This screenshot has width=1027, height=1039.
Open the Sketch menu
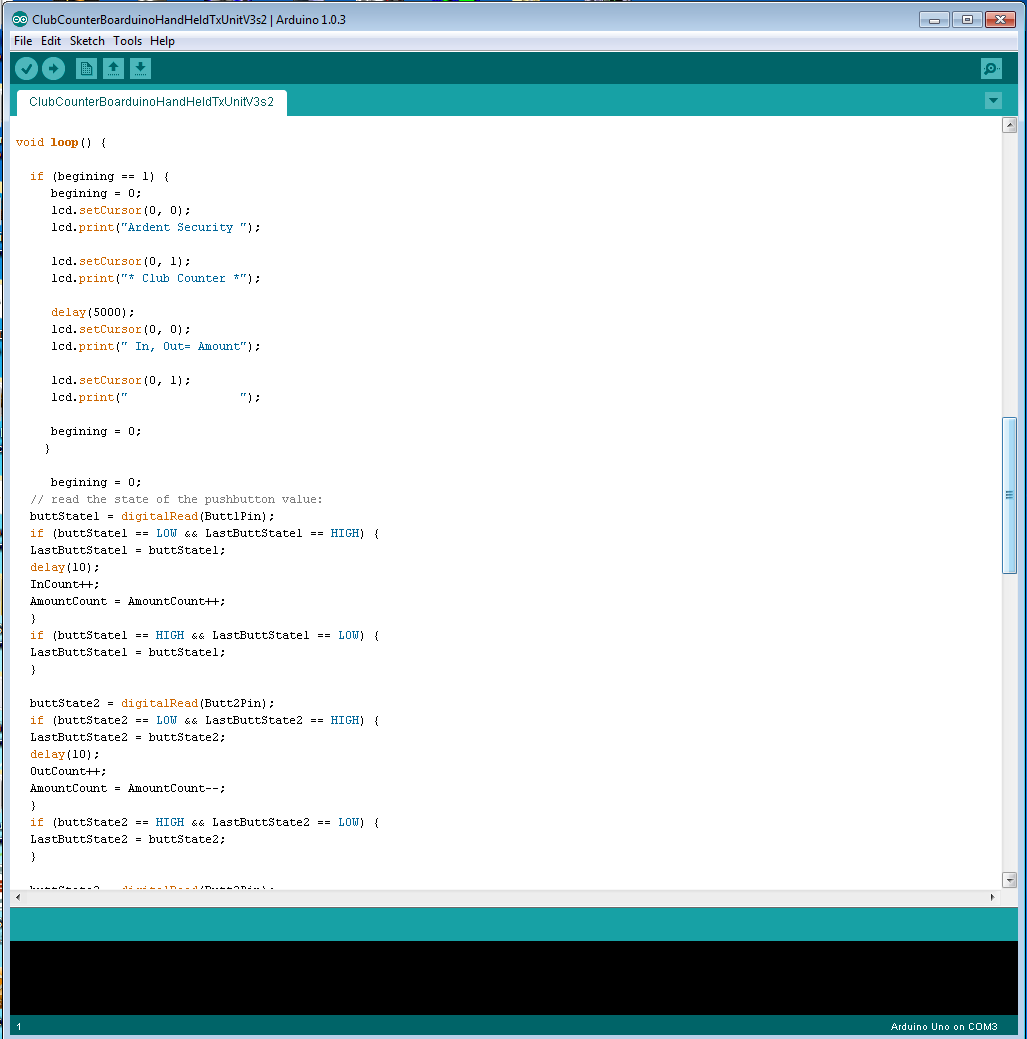[x=87, y=41]
